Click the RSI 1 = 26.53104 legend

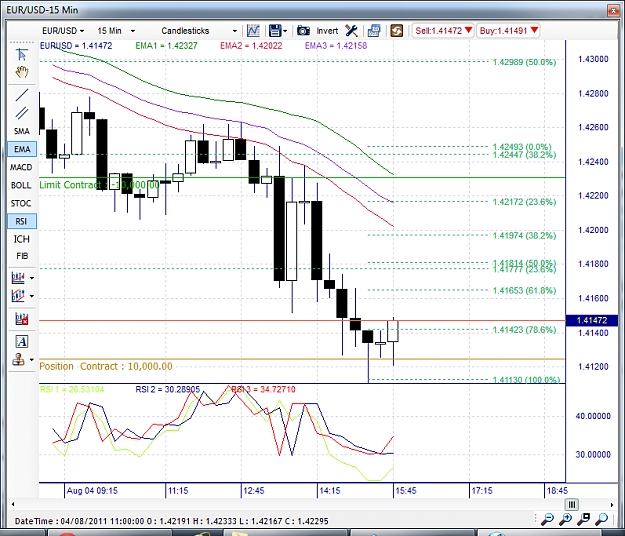72,389
